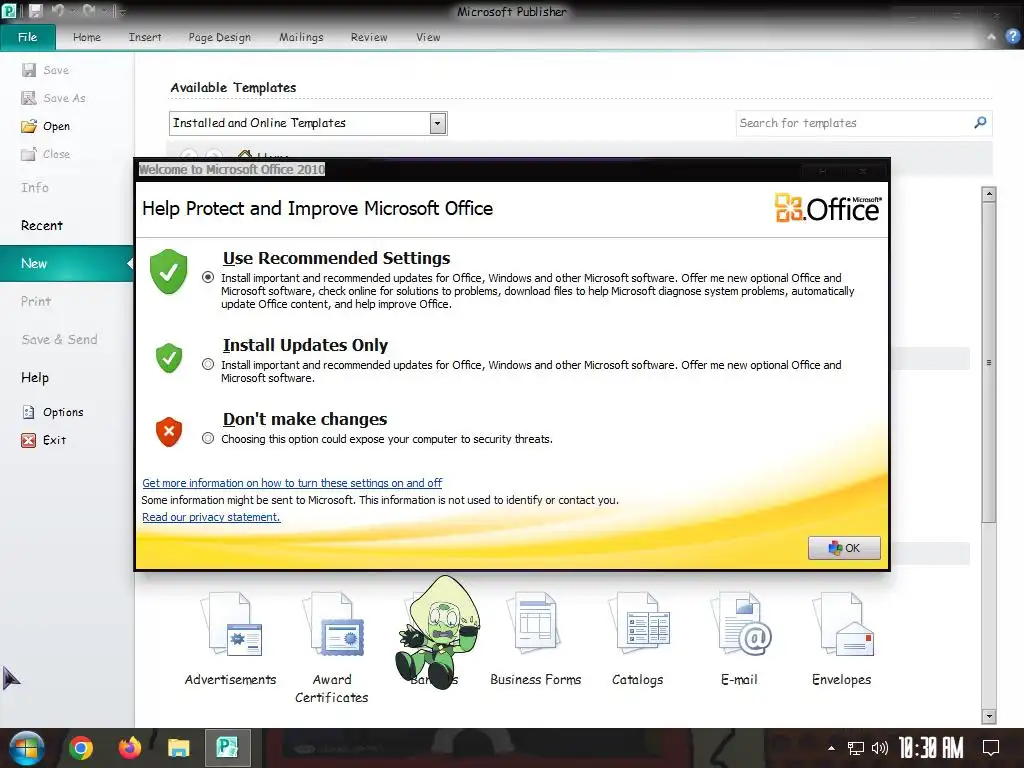
Task: Select Help in the Backstage menu
Action: (x=35, y=377)
